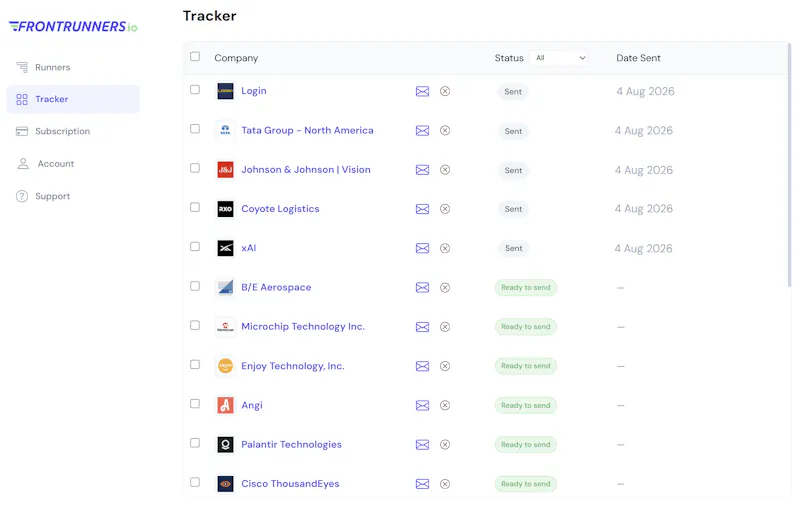This screenshot has width=800, height=512.
Task: Open Tata Group – North America link
Action: tap(307, 131)
